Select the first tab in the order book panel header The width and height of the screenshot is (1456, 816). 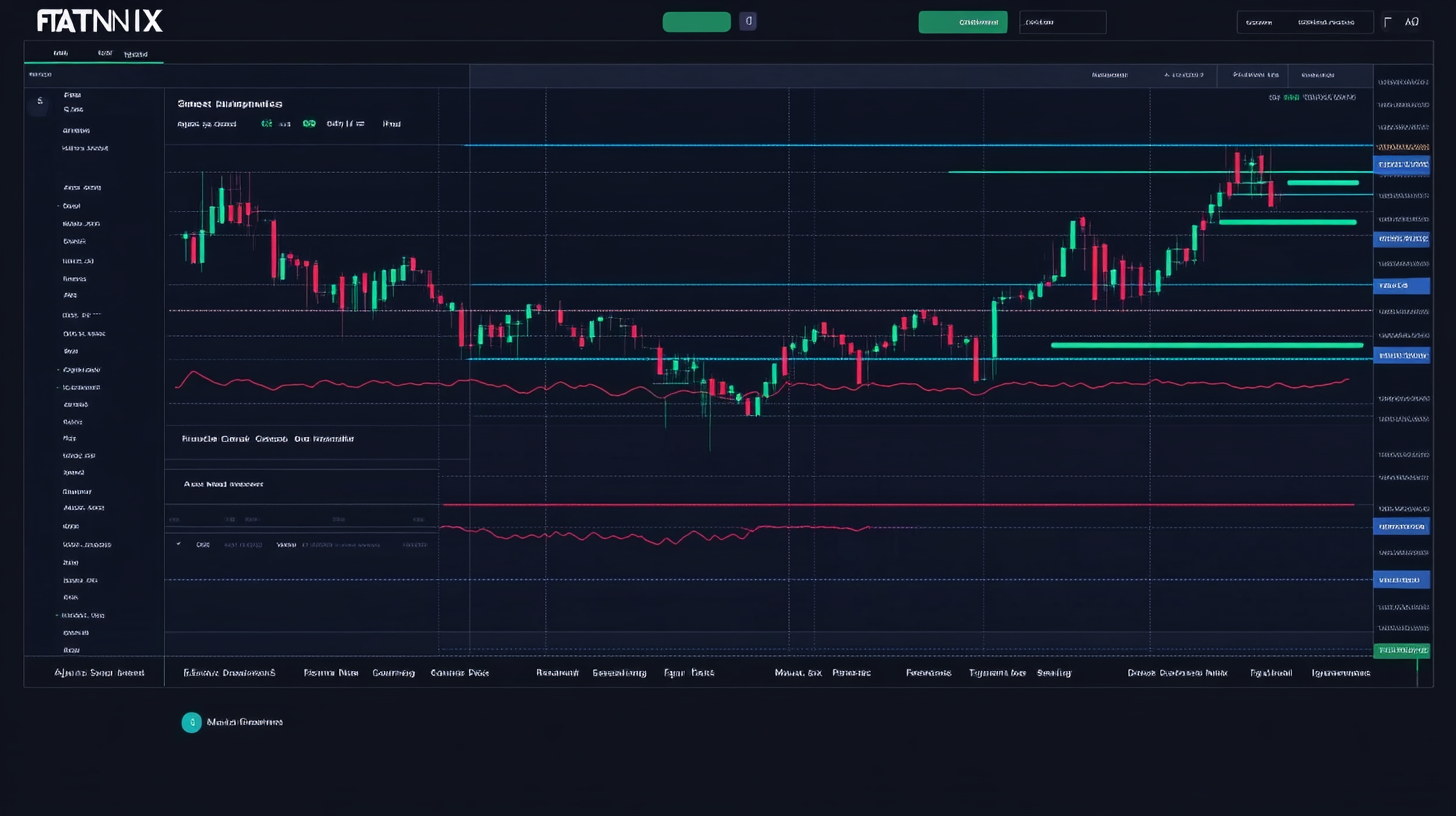pyautogui.click(x=1109, y=74)
